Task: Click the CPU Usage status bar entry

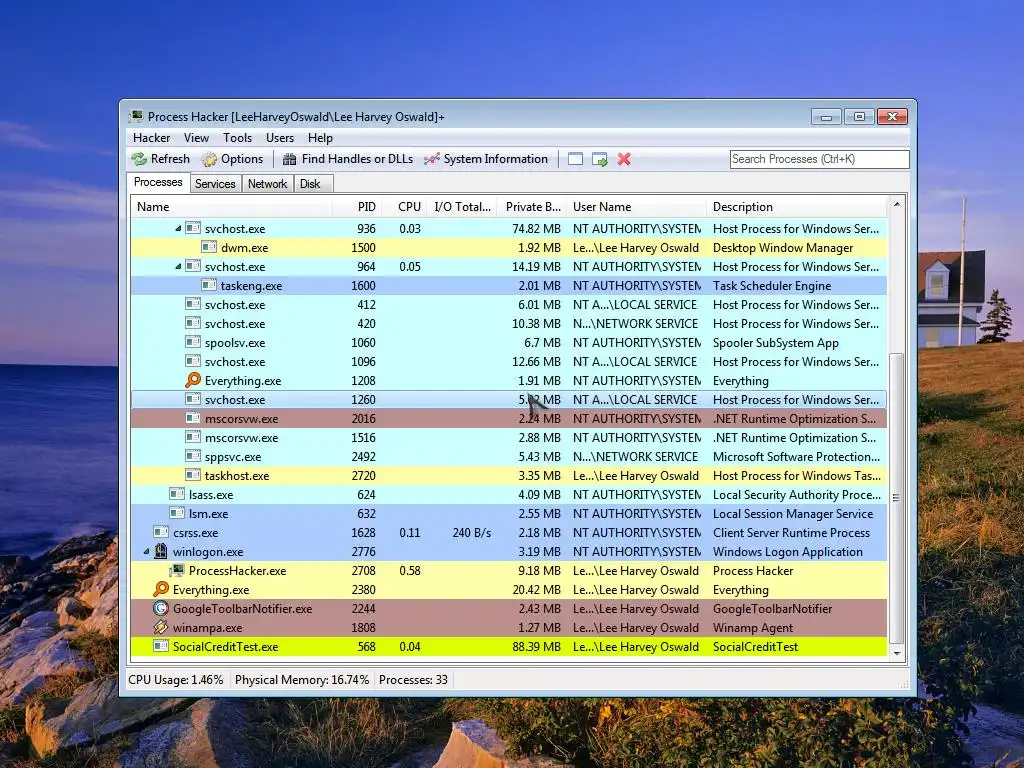Action: [176, 680]
